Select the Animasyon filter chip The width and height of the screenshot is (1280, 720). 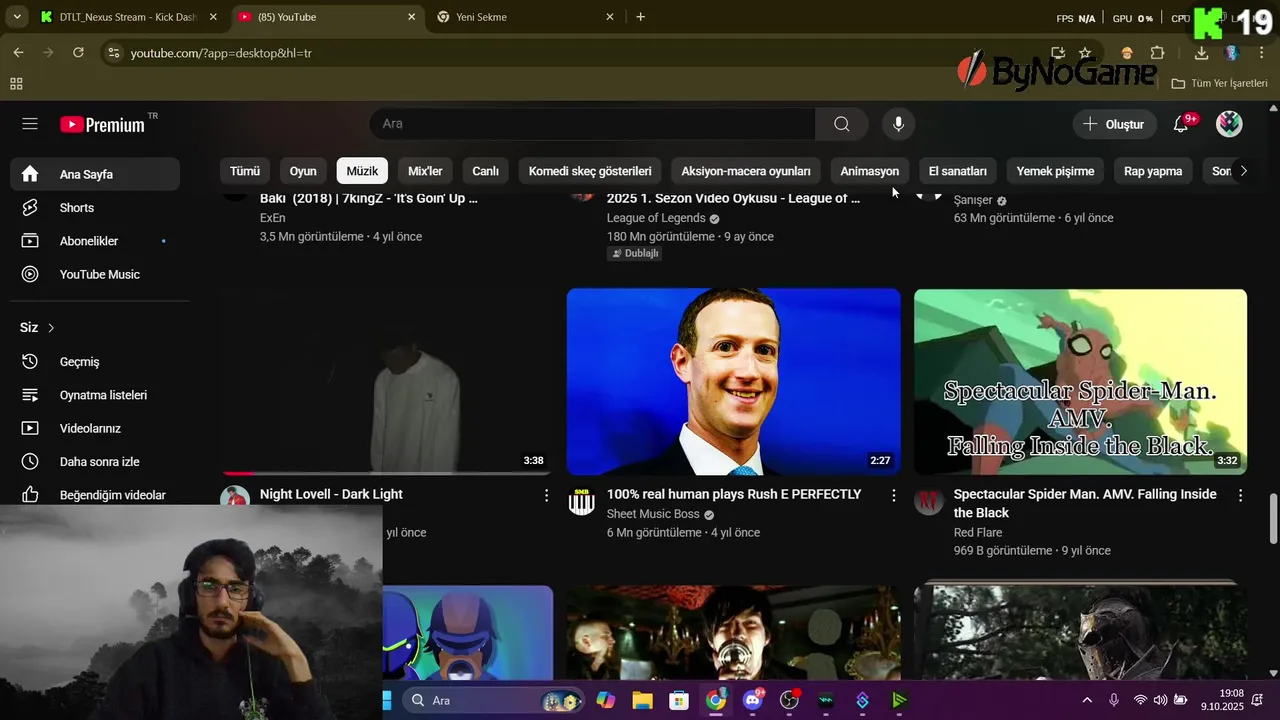click(x=869, y=171)
